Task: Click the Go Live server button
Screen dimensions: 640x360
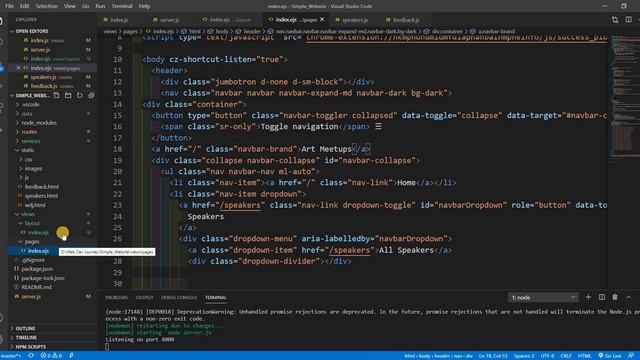Action: tap(610, 356)
